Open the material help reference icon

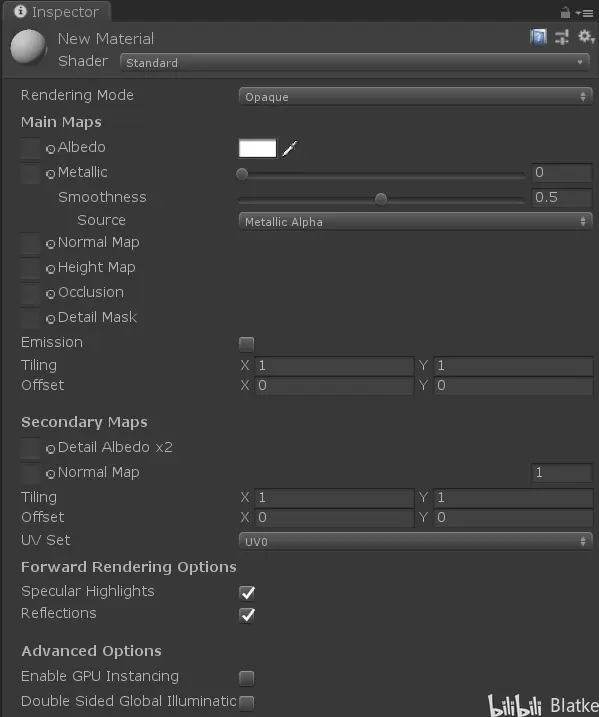(x=538, y=37)
